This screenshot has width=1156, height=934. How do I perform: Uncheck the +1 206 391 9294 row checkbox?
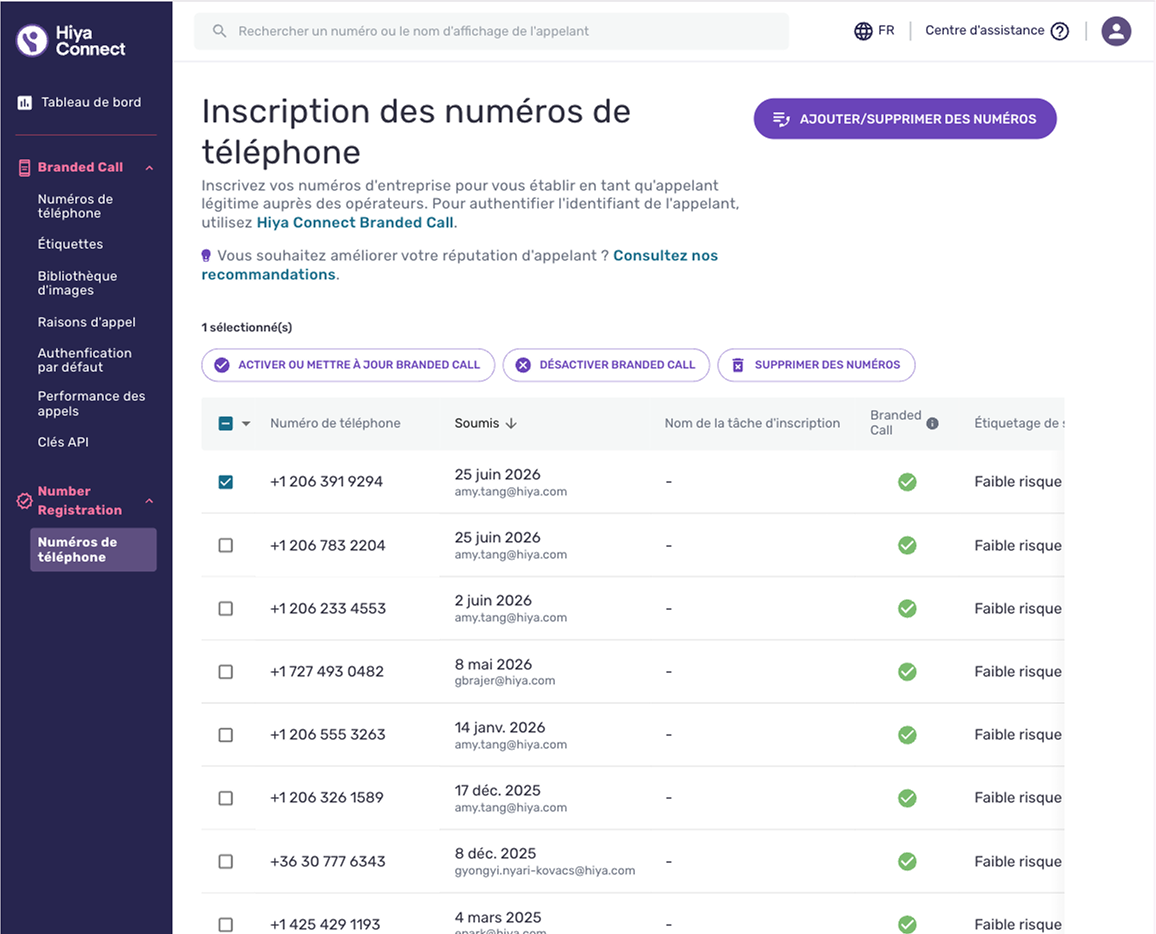[x=226, y=482]
